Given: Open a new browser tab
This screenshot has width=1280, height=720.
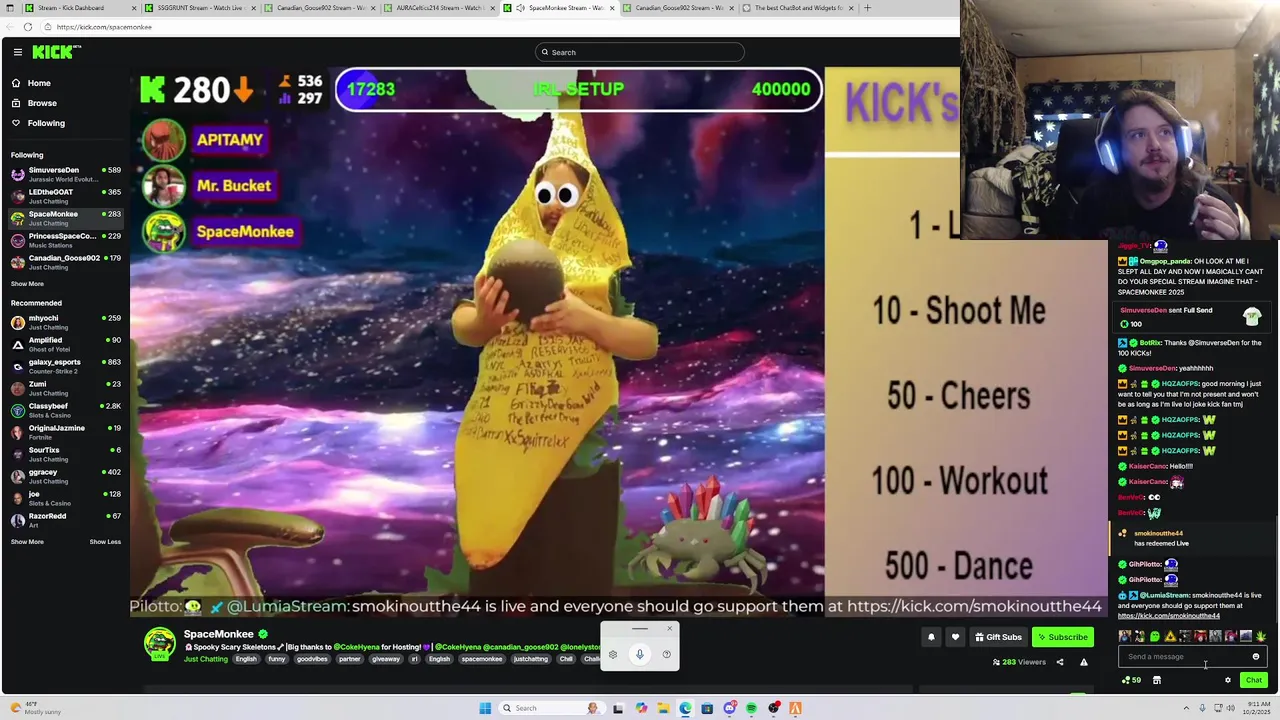Looking at the screenshot, I should pos(867,8).
